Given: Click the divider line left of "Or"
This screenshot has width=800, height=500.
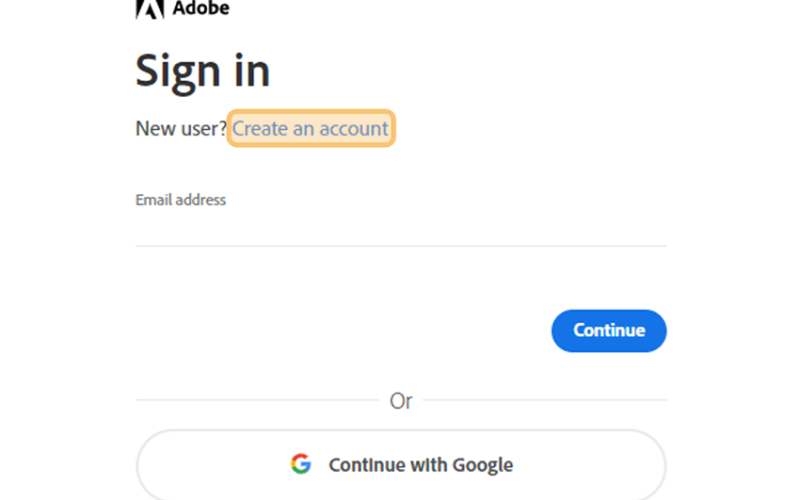Looking at the screenshot, I should tap(257, 400).
